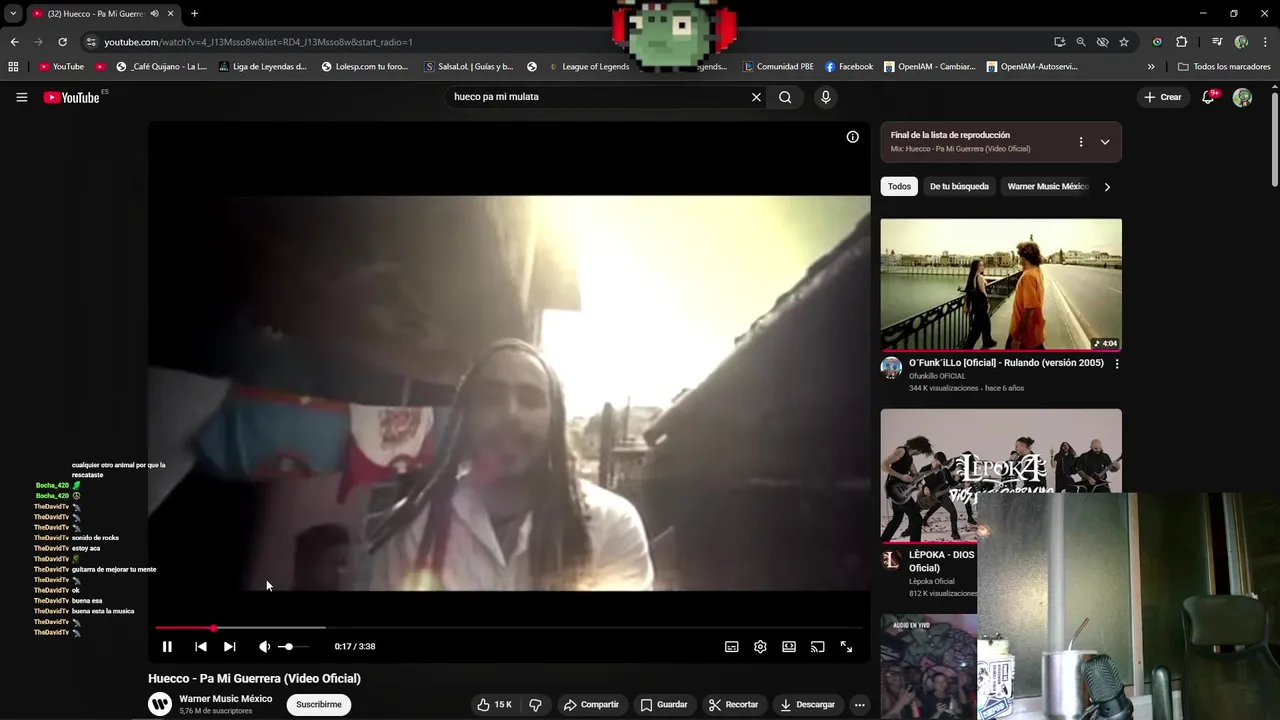
Task: Dislike the video
Action: [535, 704]
